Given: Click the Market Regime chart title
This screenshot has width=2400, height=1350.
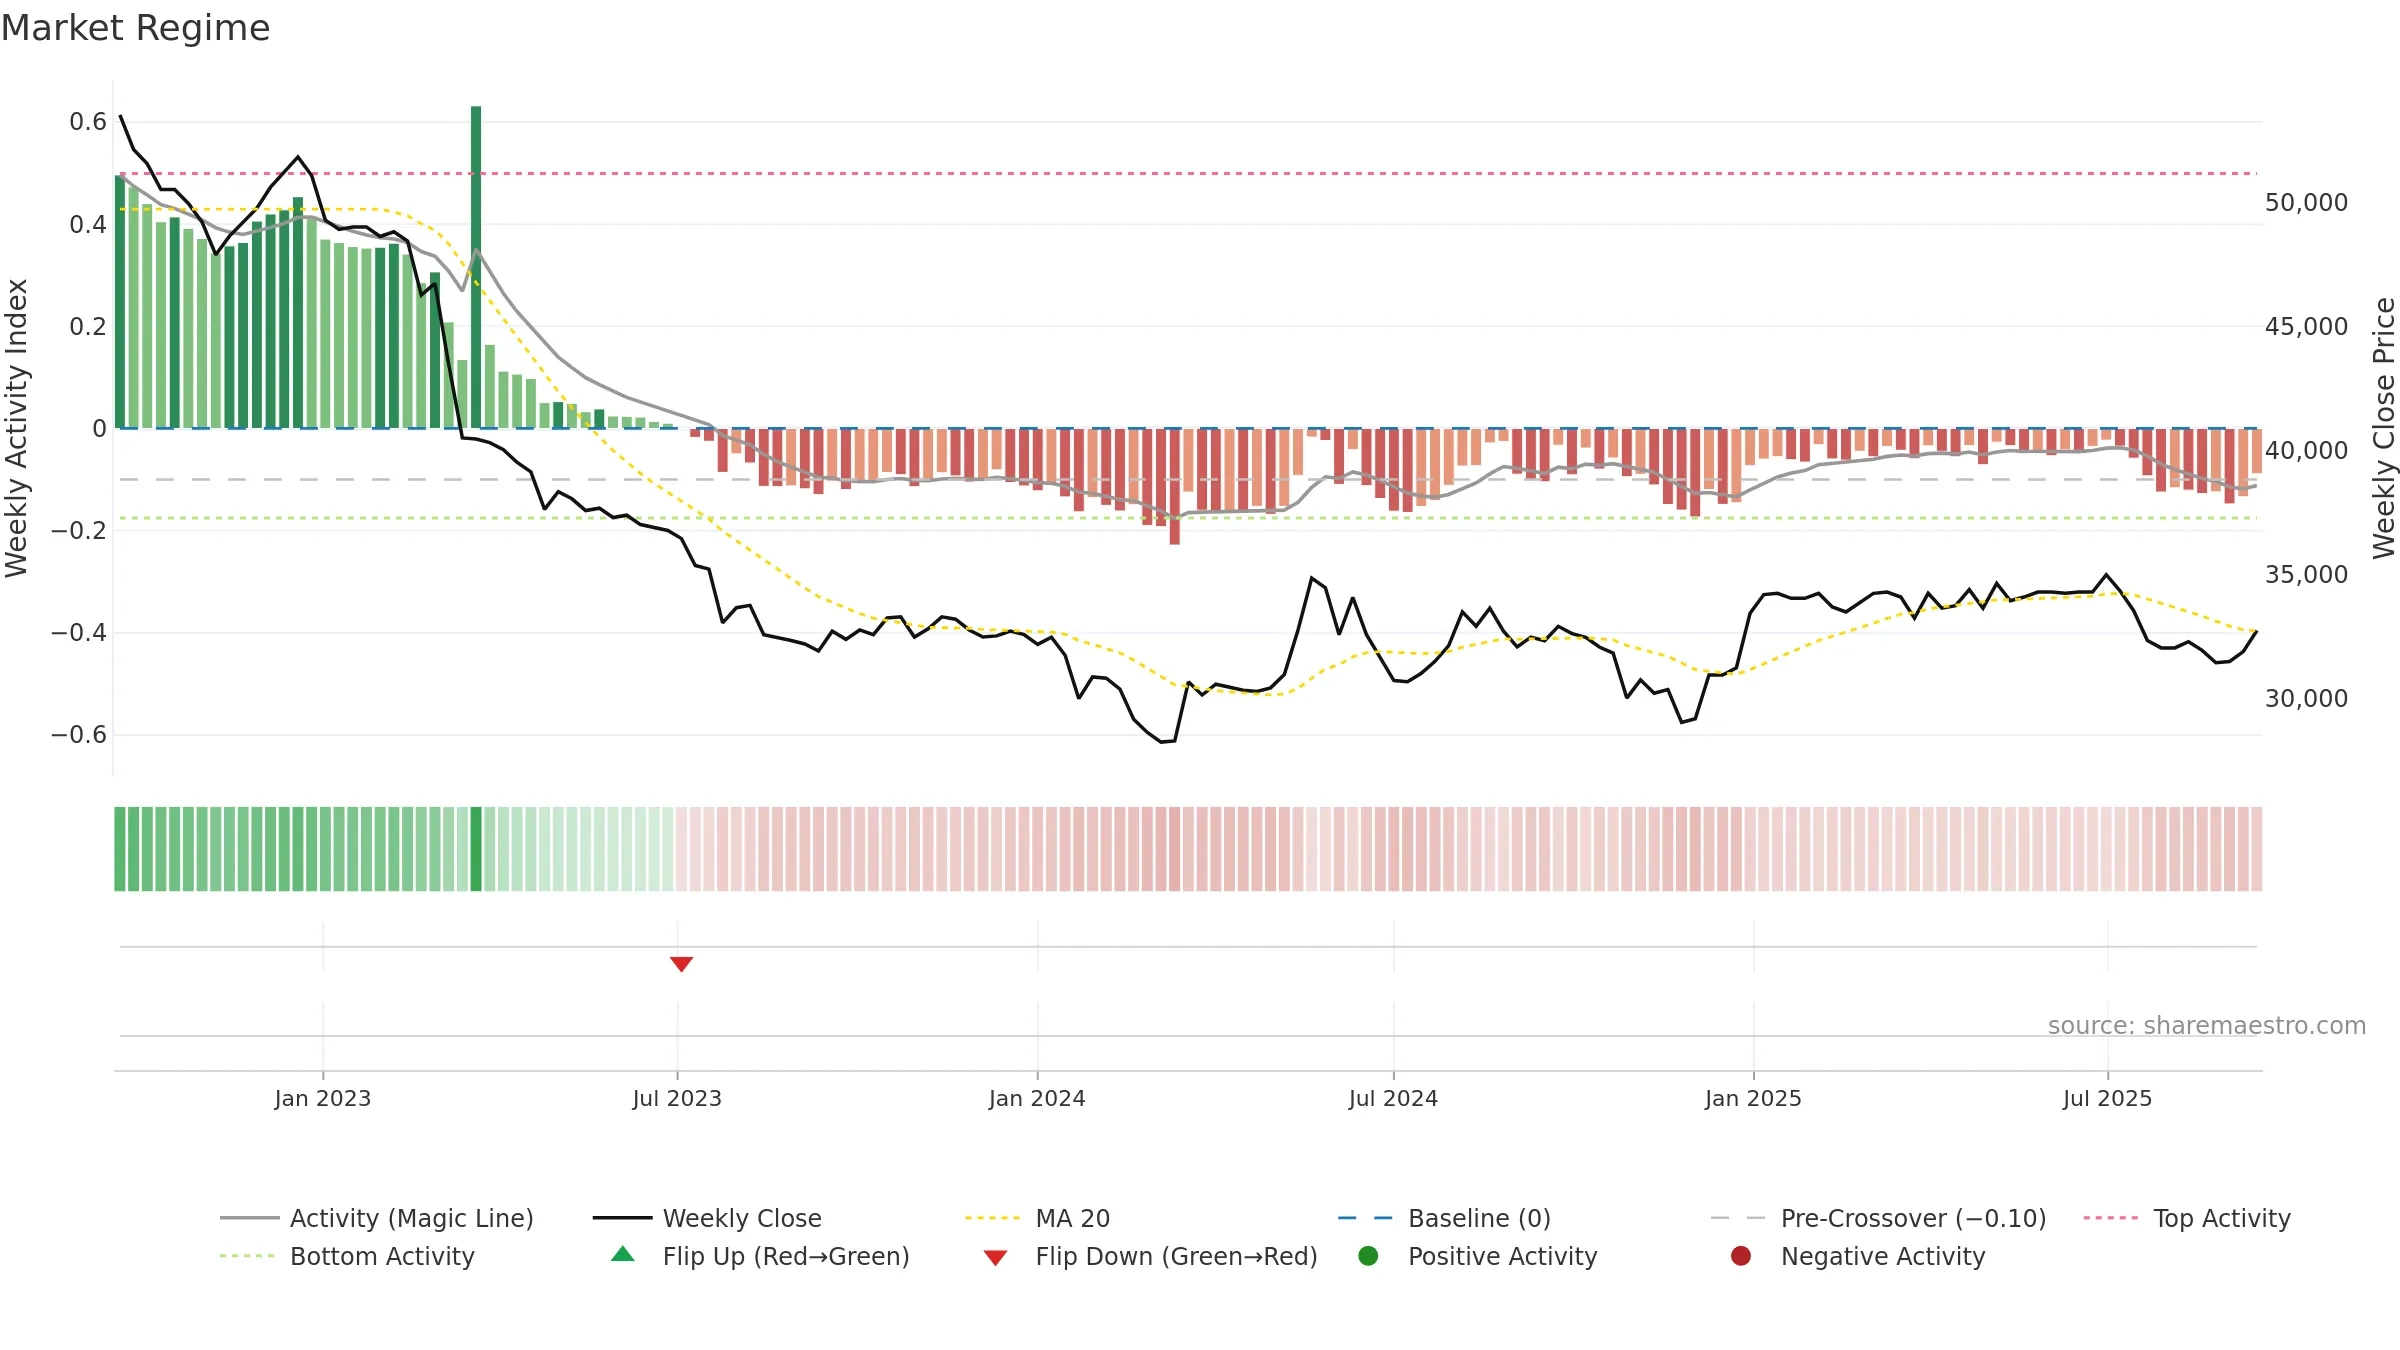Looking at the screenshot, I should 135,28.
